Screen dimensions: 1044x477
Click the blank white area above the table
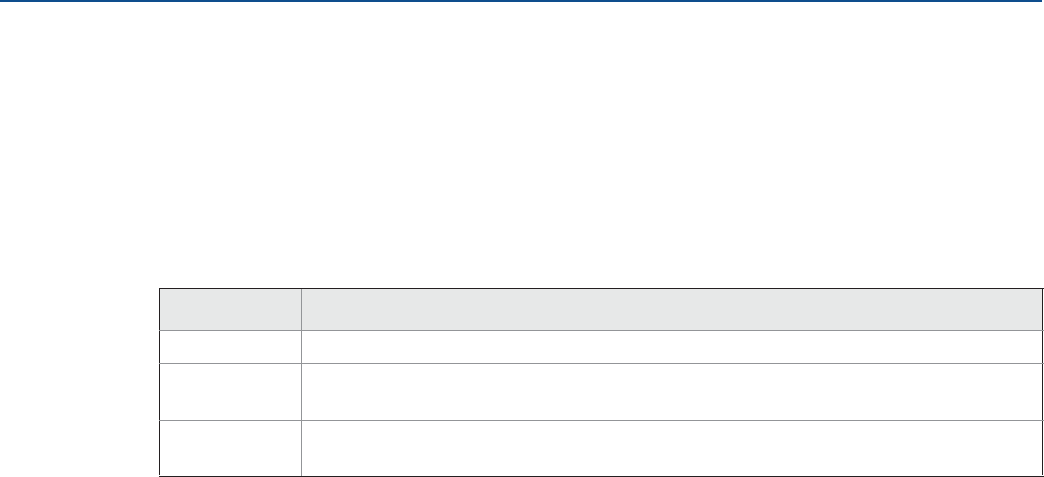(x=522, y=150)
